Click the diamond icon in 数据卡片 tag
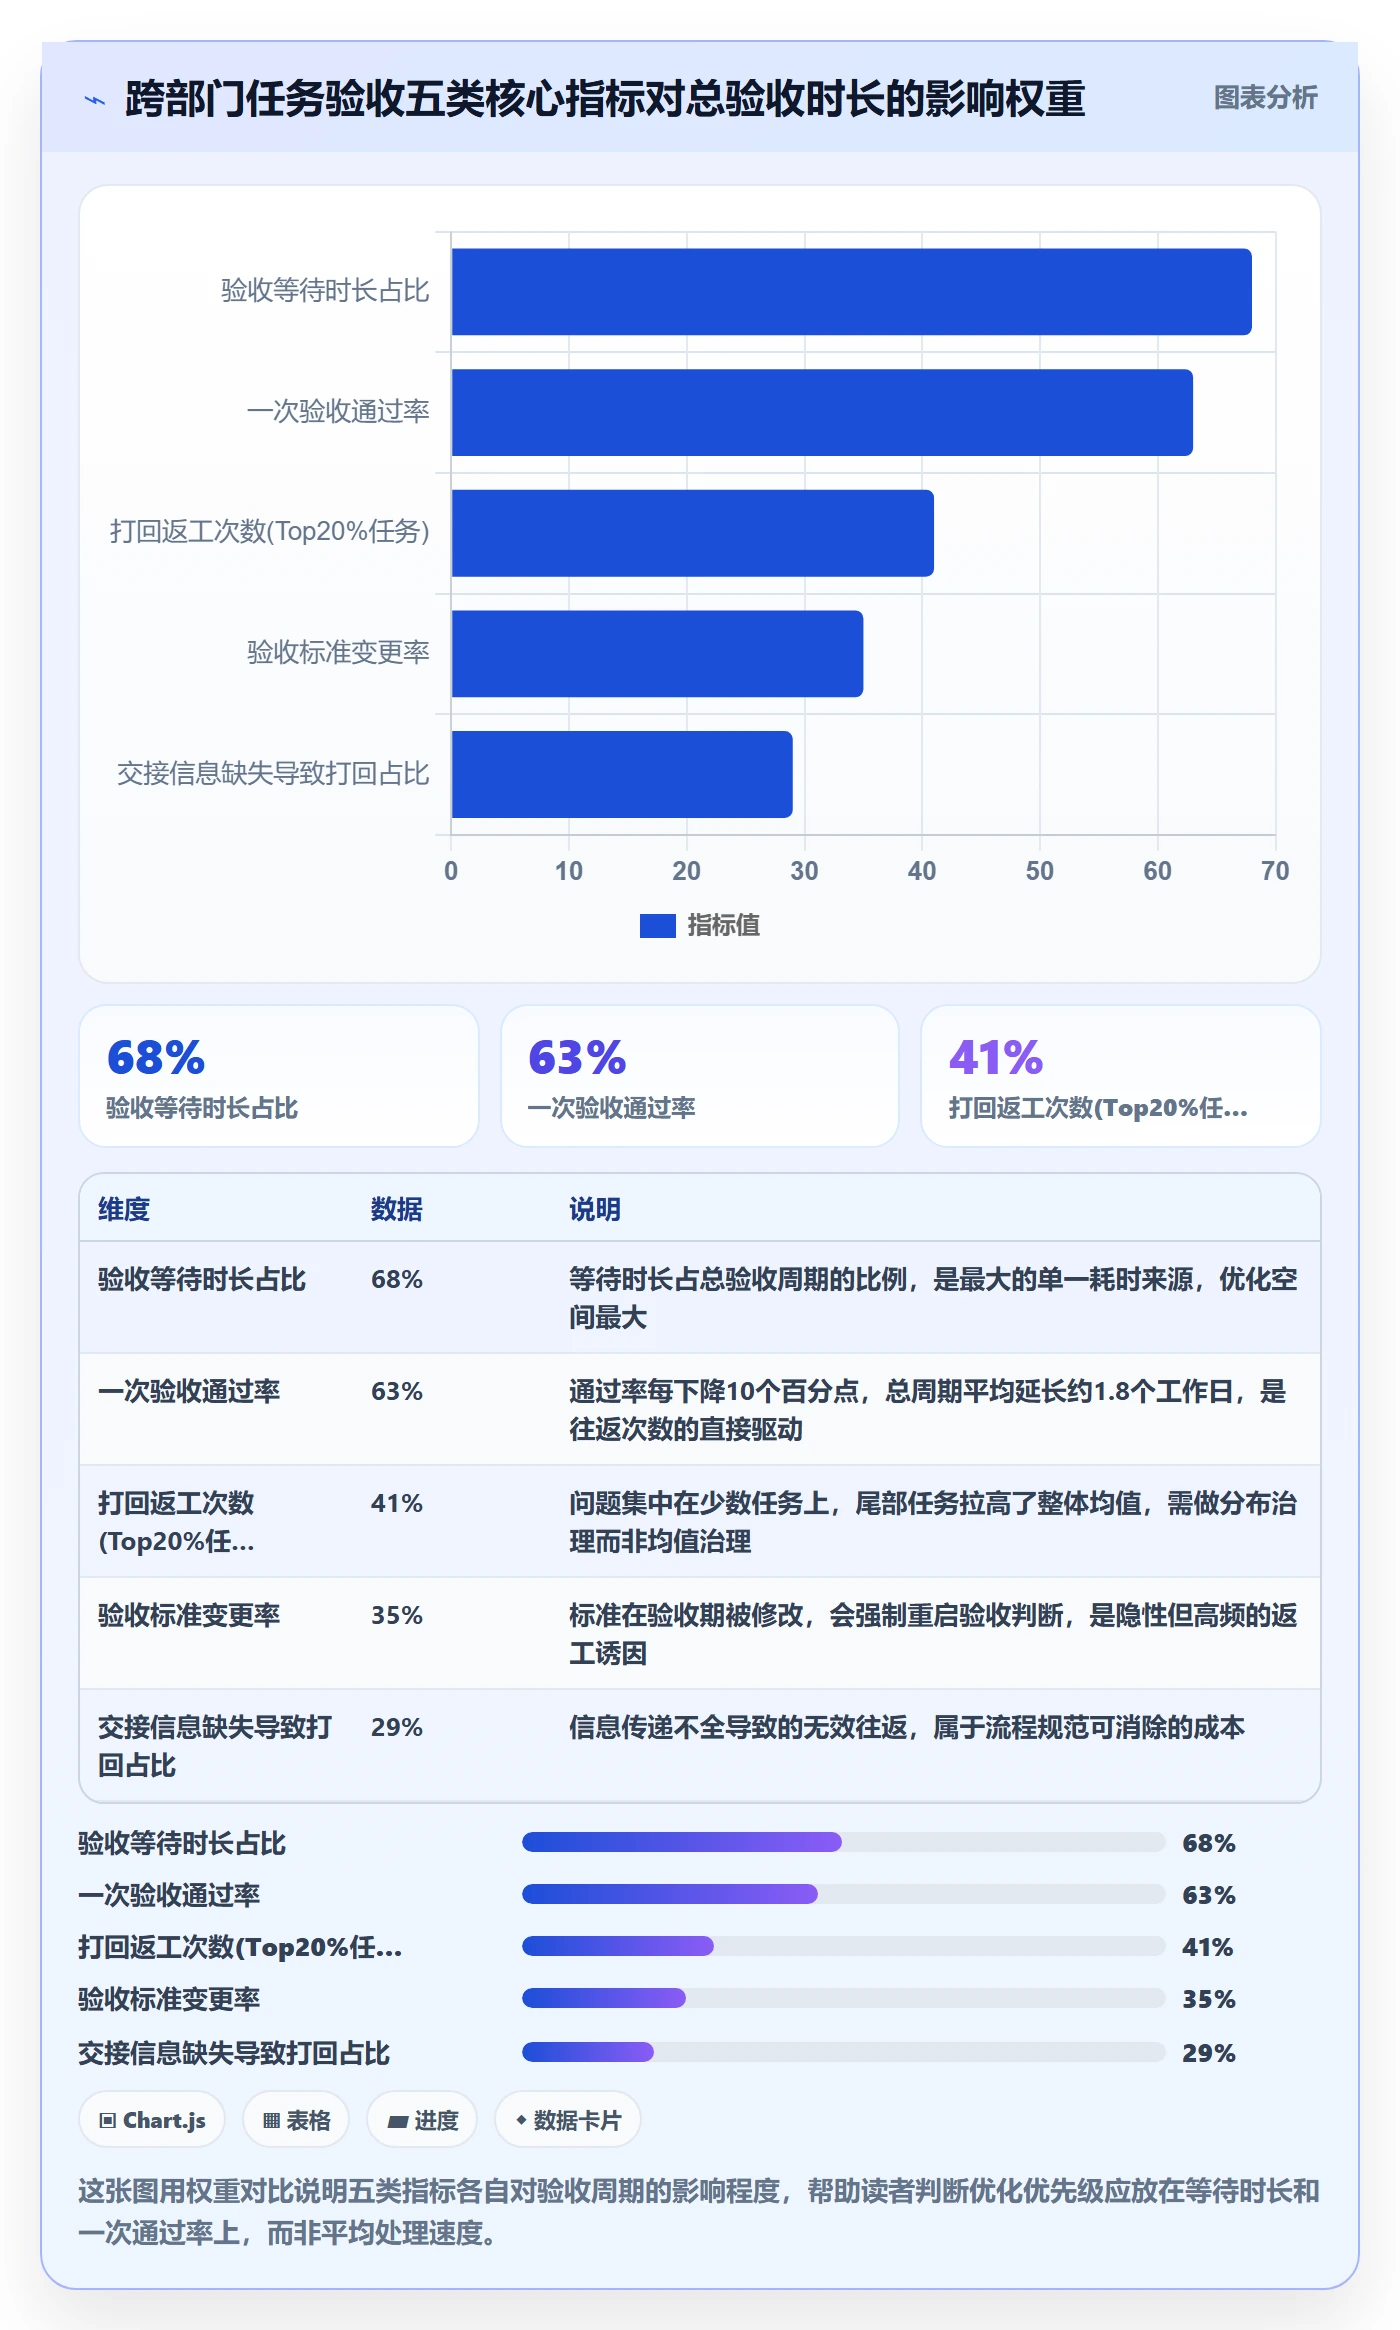Viewport: 1400px width, 2330px height. pyautogui.click(x=521, y=2120)
